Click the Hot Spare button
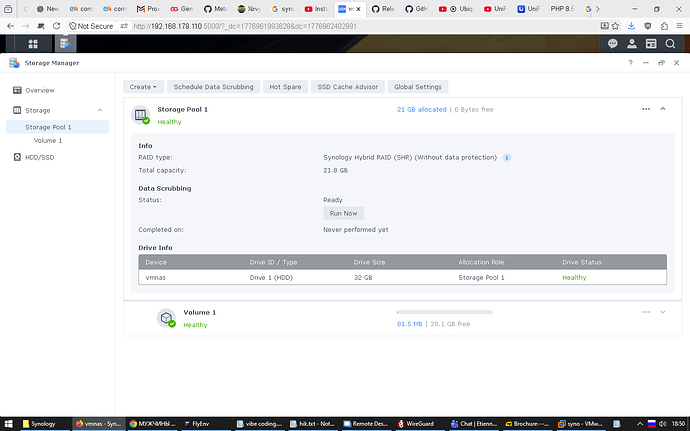Screen dimensions: 690x431 pyautogui.click(x=285, y=87)
